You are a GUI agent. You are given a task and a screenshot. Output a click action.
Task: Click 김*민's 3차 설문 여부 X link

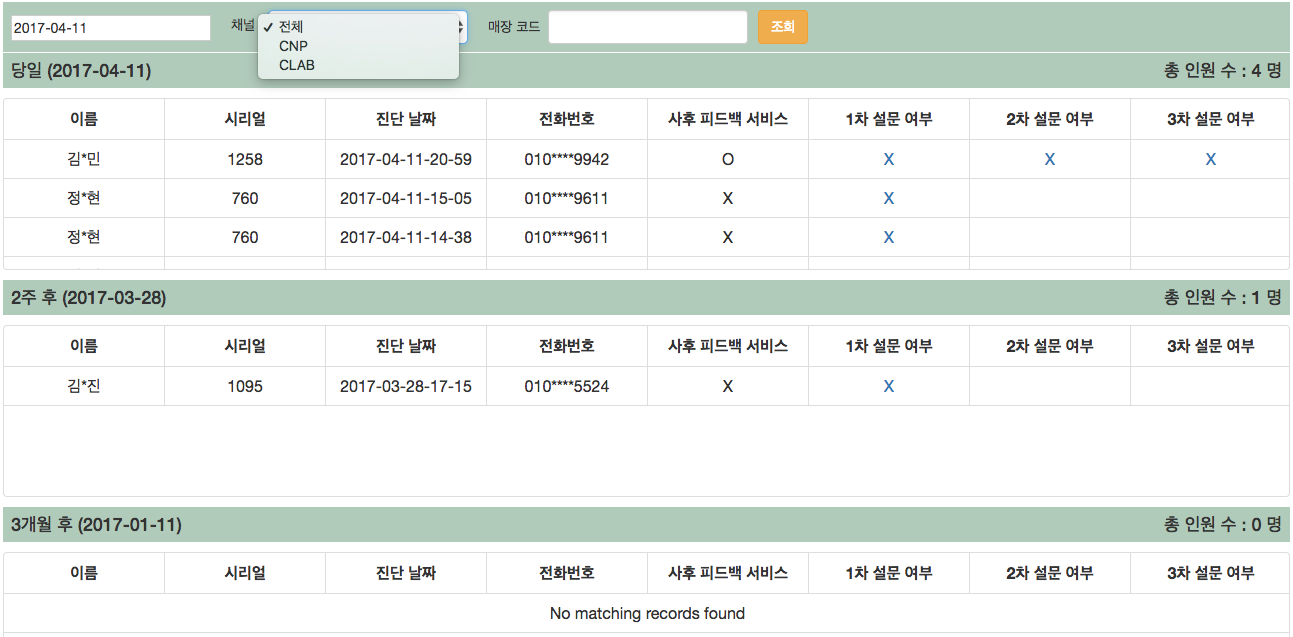tap(1210, 158)
